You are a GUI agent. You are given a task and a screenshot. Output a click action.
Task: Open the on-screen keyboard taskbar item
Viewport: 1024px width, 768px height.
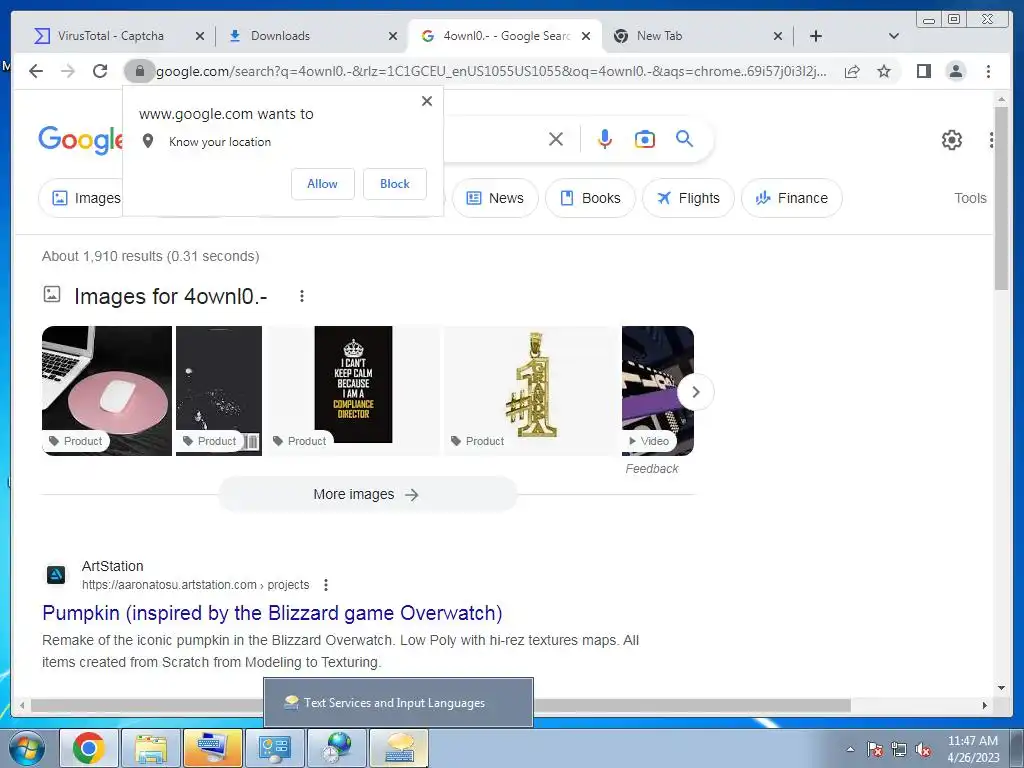[213, 748]
